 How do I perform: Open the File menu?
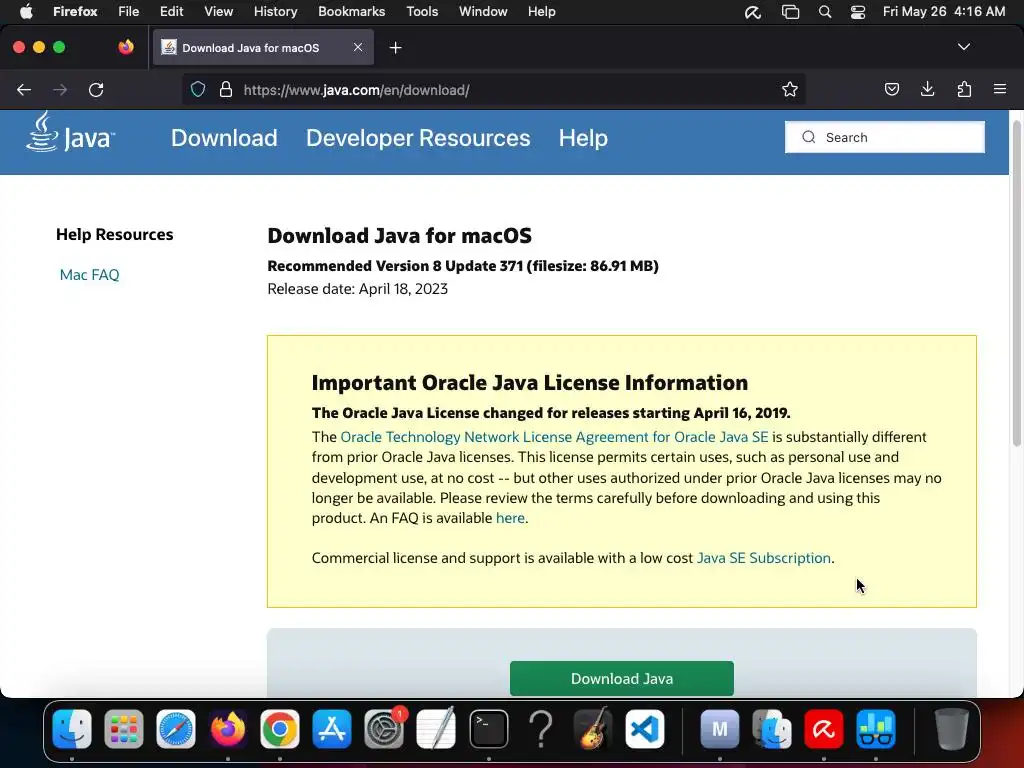(x=128, y=12)
